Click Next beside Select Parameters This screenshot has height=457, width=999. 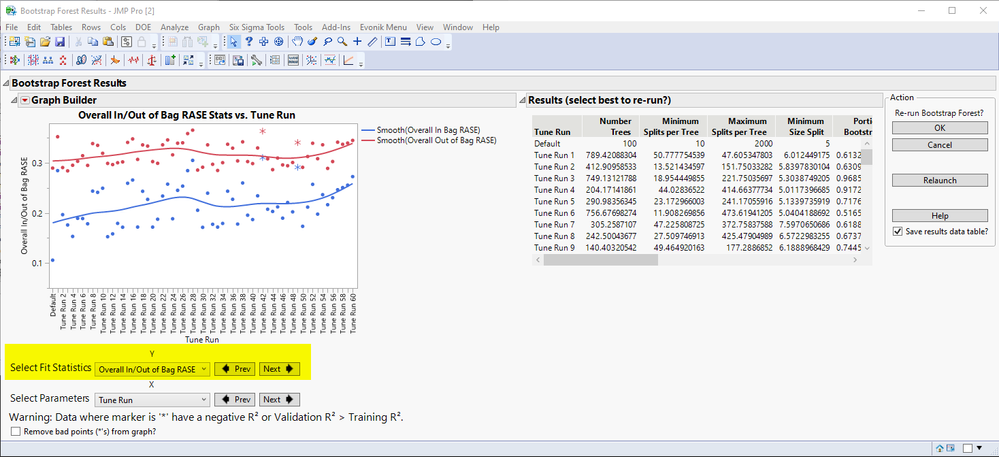tap(280, 400)
